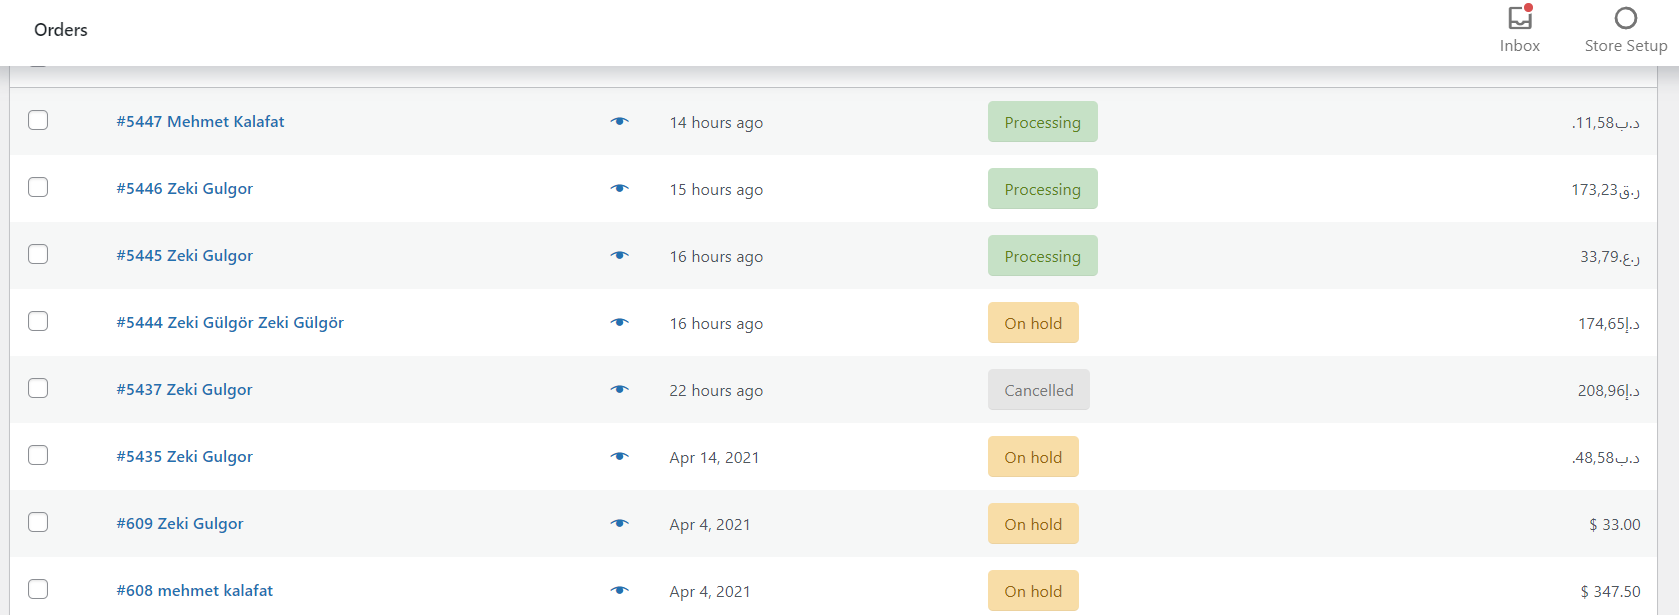The image size is (1679, 615).
Task: Show preview of order #5444
Action: coord(620,322)
